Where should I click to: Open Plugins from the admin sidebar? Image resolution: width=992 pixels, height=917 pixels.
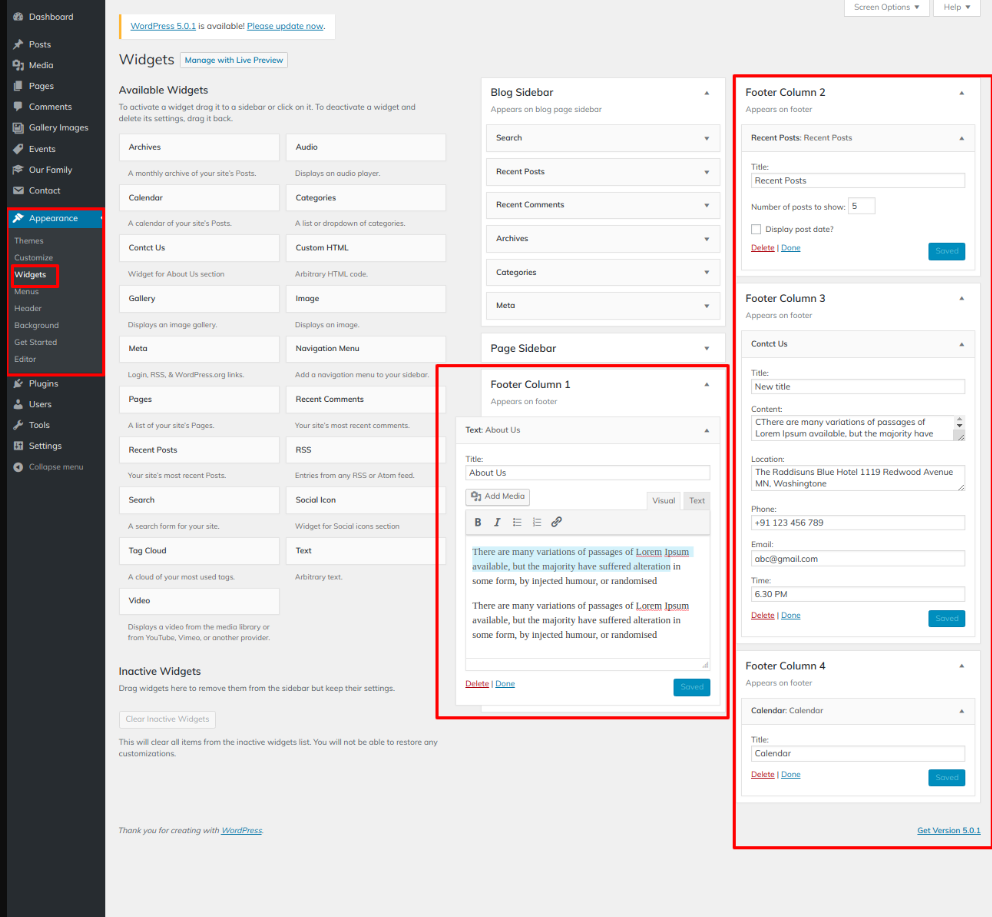pos(43,383)
